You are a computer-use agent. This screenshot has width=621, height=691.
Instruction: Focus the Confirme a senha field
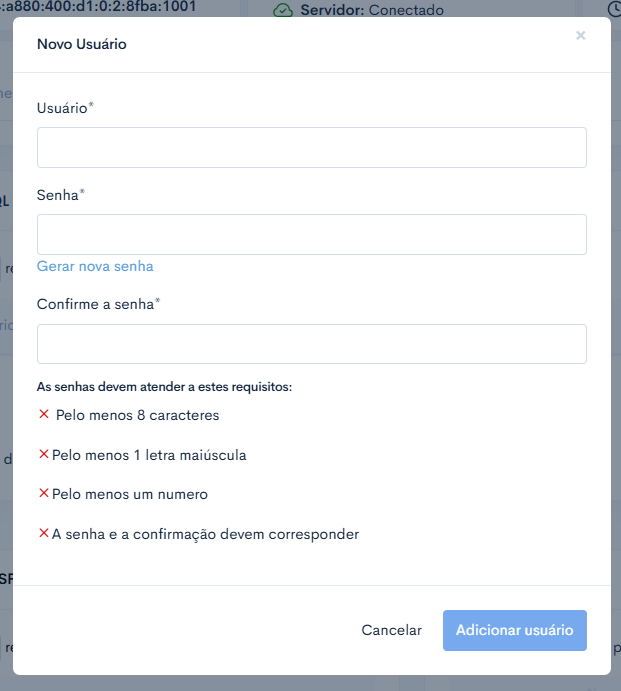[312, 344]
